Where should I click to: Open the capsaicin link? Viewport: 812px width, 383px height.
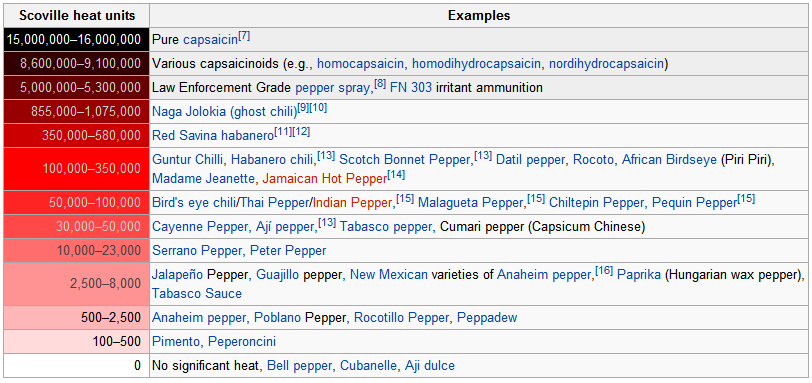[210, 40]
